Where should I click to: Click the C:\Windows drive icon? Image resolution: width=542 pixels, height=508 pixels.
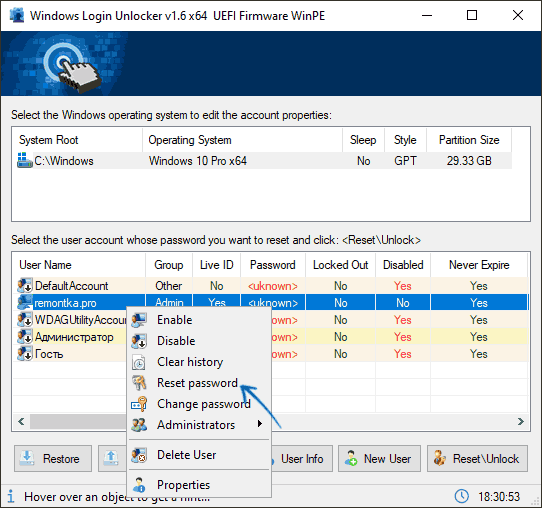pos(25,160)
